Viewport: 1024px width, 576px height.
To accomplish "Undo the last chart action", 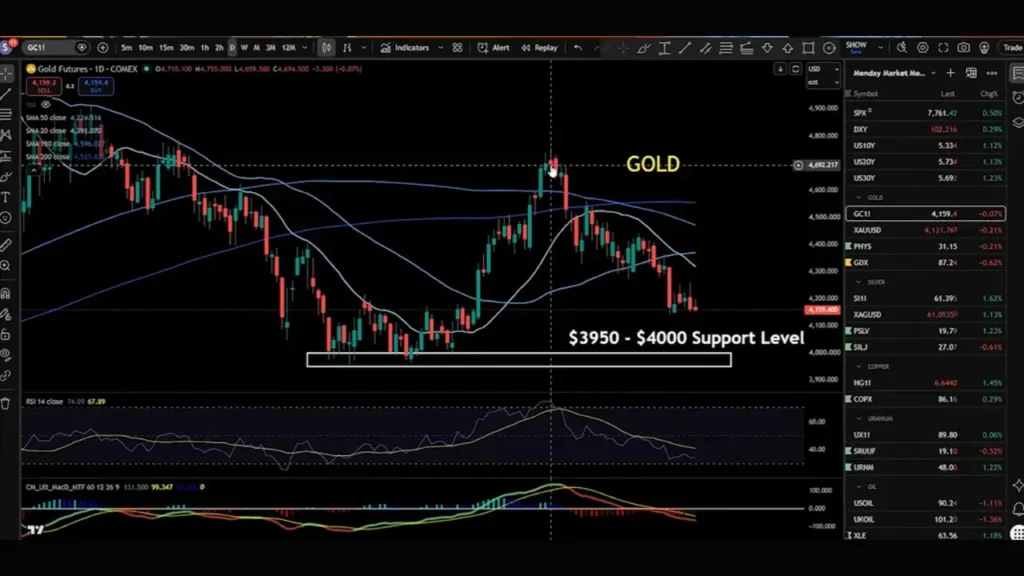I will pyautogui.click(x=578, y=48).
